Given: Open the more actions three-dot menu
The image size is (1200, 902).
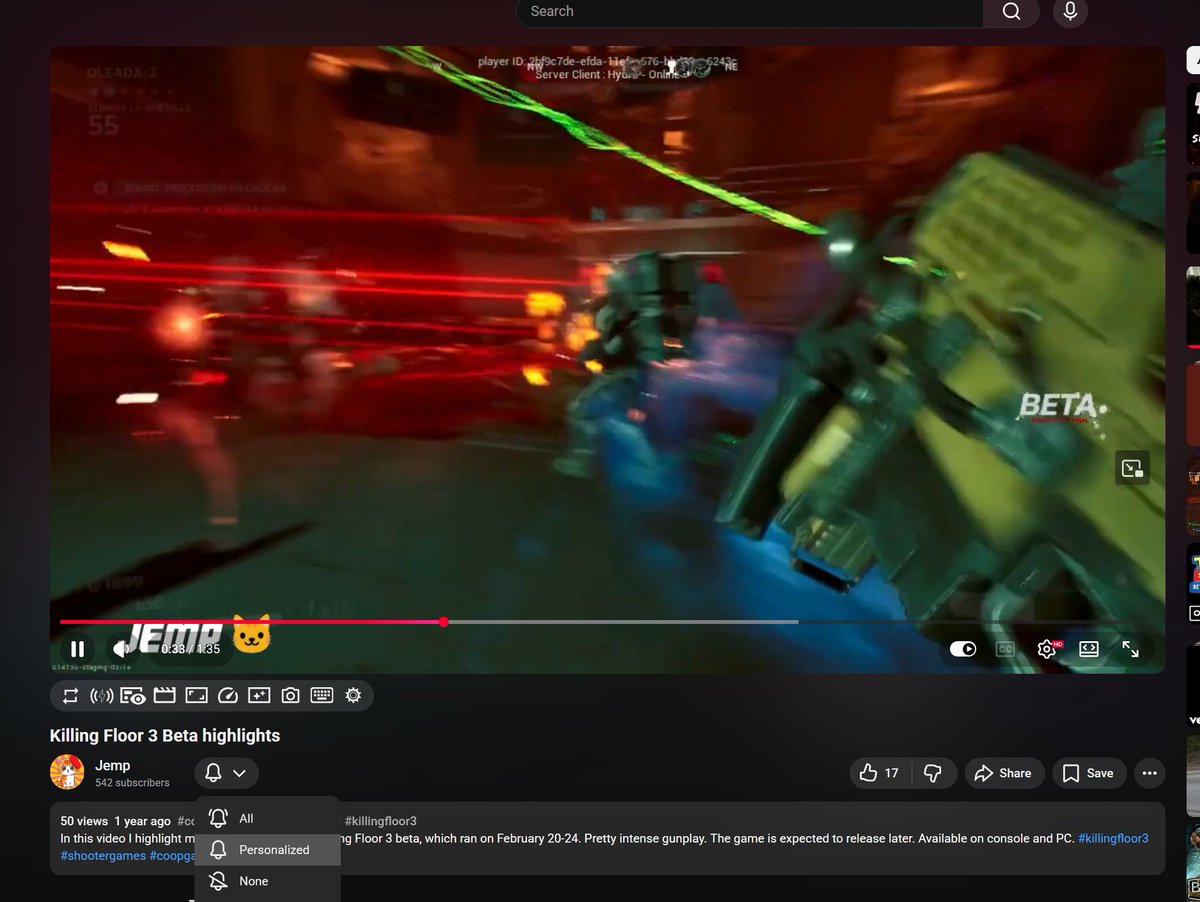Looking at the screenshot, I should coord(1149,773).
